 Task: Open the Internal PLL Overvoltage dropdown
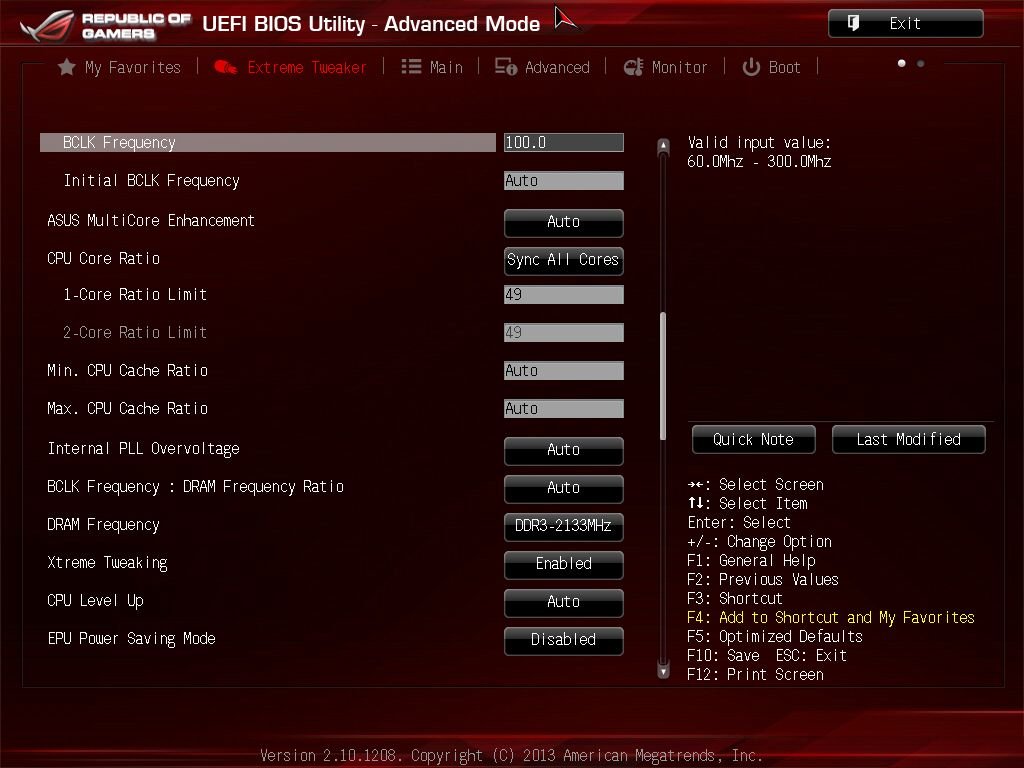[x=564, y=450]
